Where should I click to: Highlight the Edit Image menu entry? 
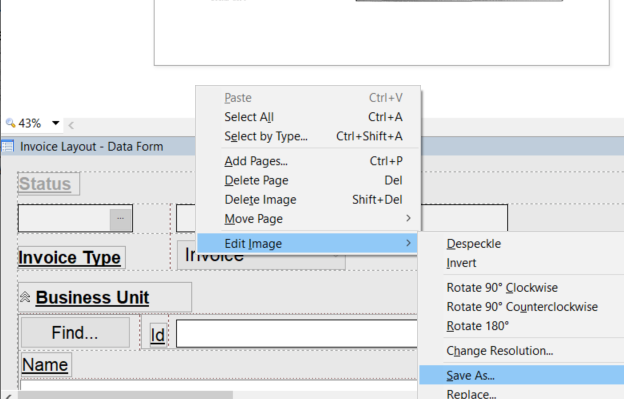coord(307,243)
